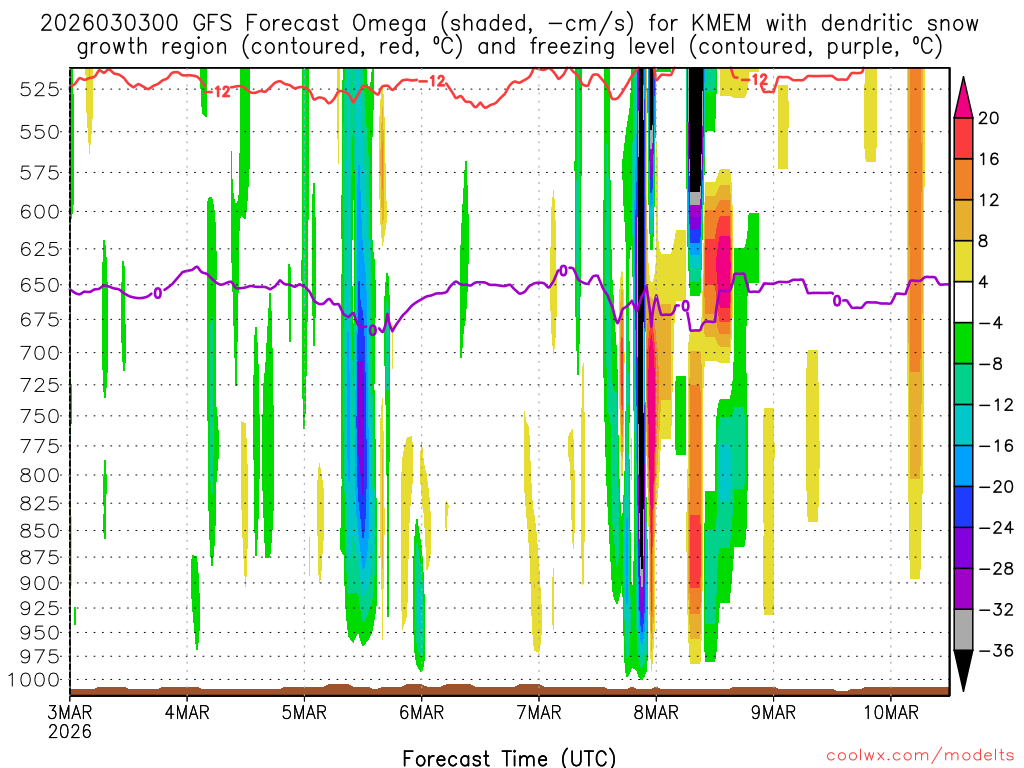Click the 3MAR 2026 axis label
The width and height of the screenshot is (1024, 768).
click(70, 721)
